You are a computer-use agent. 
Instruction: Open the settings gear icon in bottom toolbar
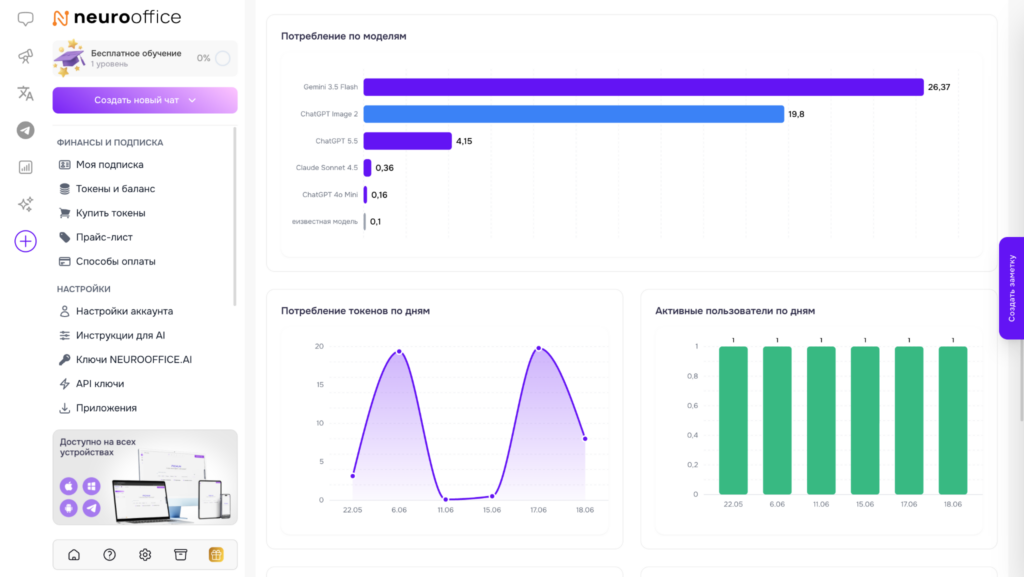coord(145,555)
